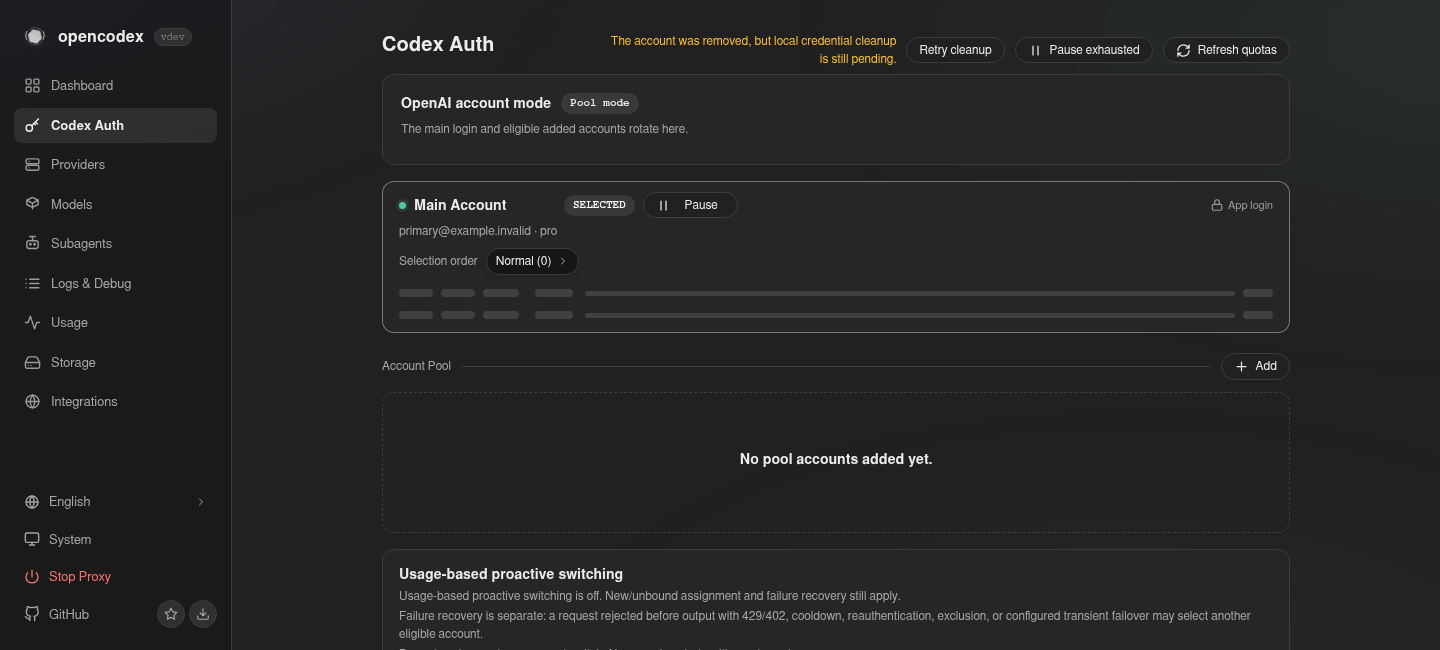Image resolution: width=1440 pixels, height=650 pixels.
Task: Click the SELECTED badge on Main Account
Action: click(x=599, y=205)
